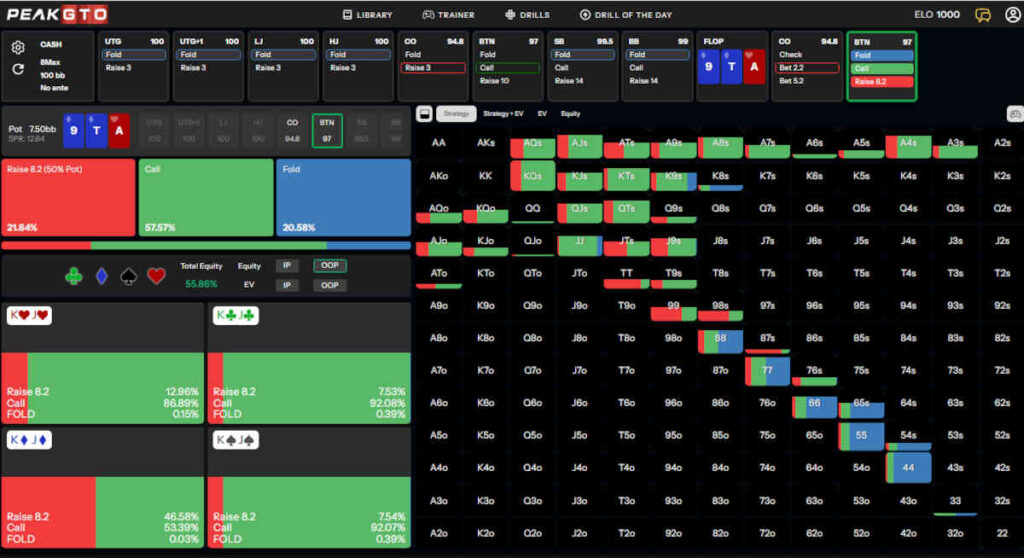Select the black spades suit filter
Image resolution: width=1024 pixels, height=558 pixels.
(129, 276)
